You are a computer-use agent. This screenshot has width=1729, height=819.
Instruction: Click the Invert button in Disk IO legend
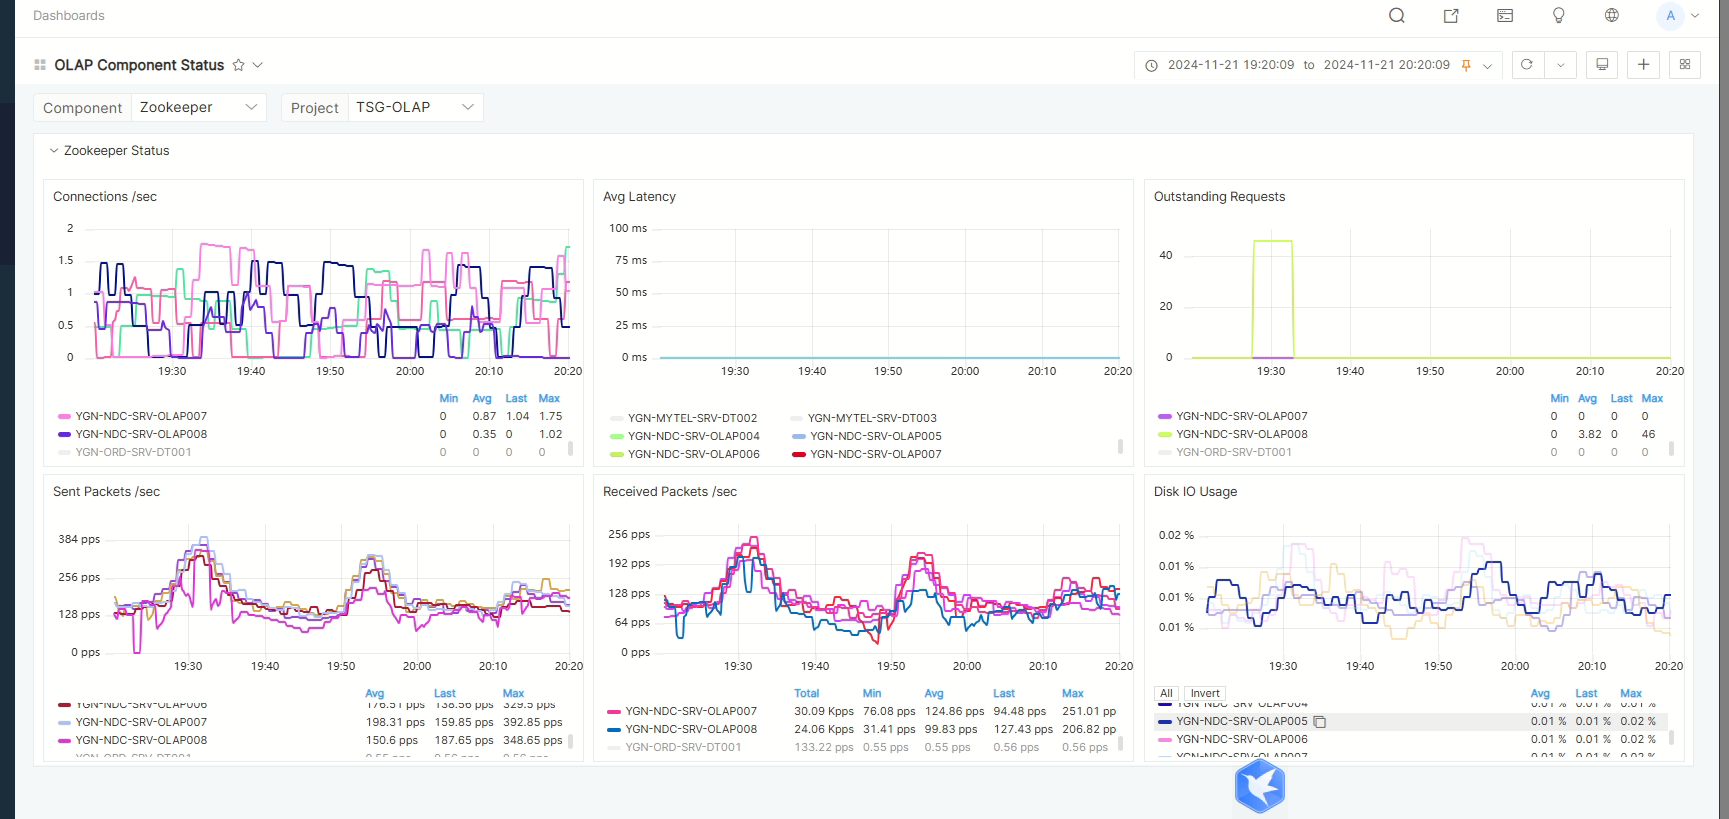pos(1205,694)
